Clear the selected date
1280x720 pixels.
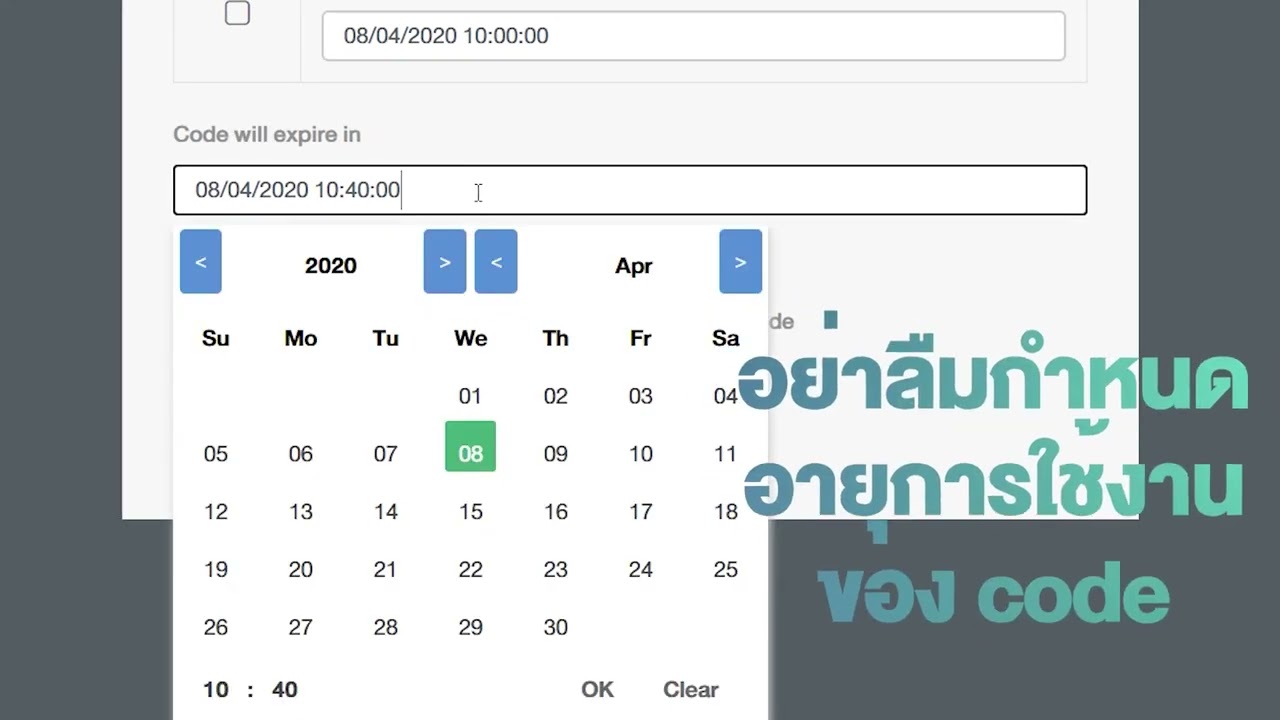(691, 689)
